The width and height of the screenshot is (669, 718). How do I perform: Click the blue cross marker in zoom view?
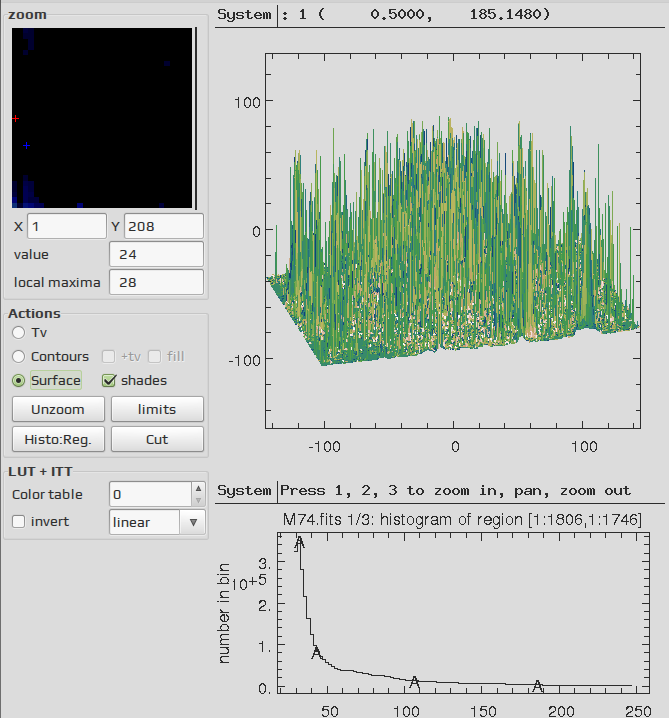coord(27,146)
